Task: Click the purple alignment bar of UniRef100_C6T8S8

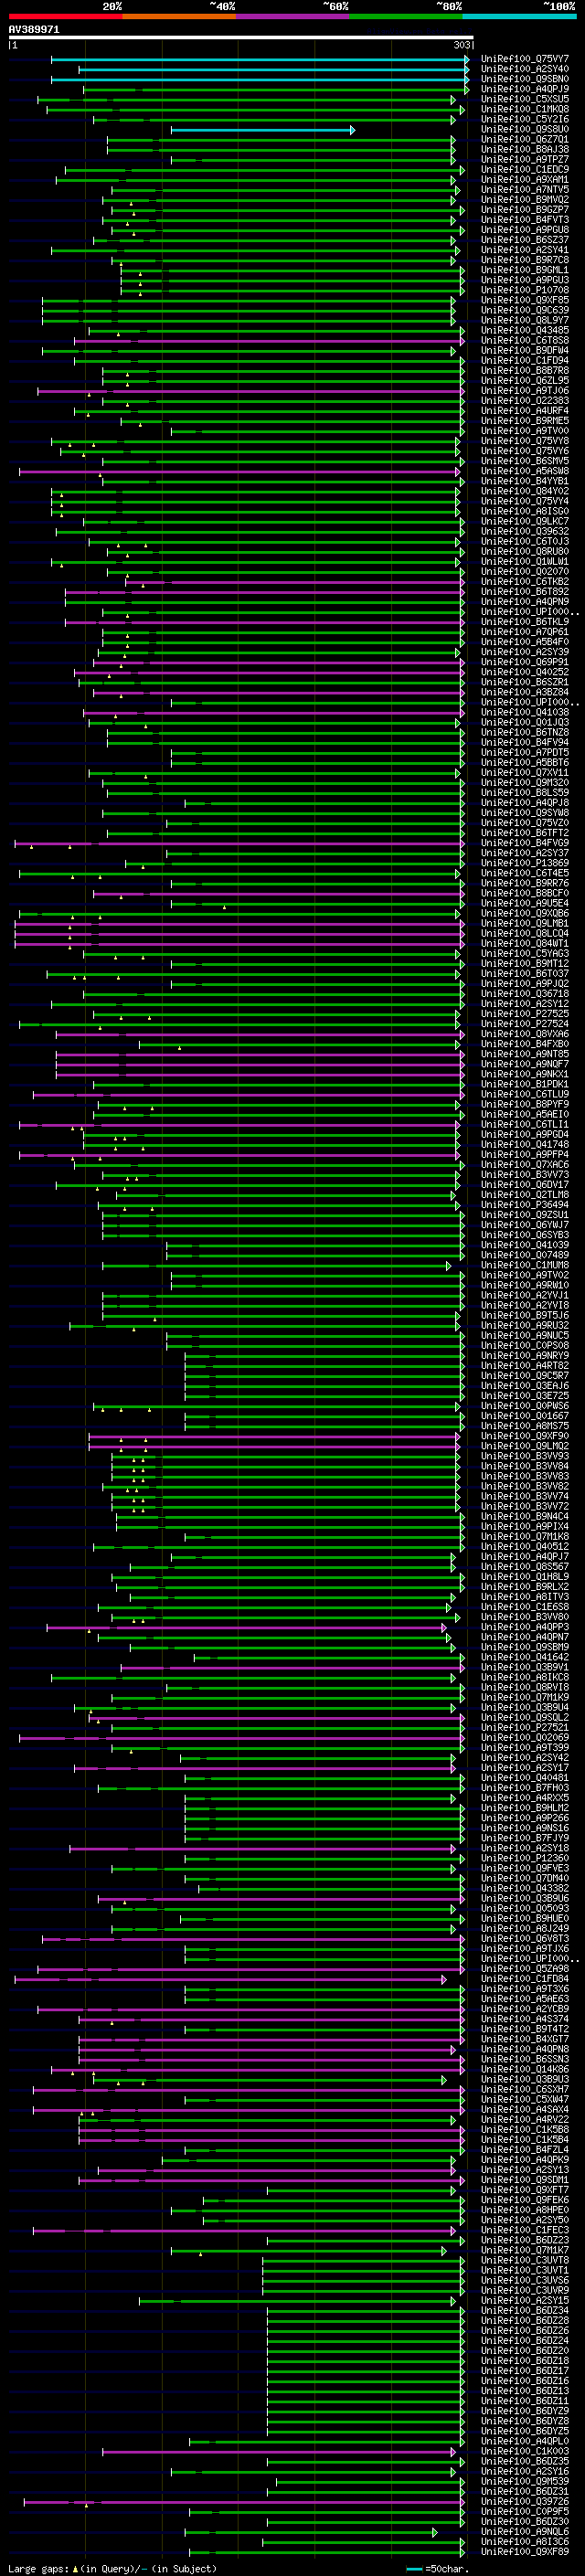Action: coord(269,341)
